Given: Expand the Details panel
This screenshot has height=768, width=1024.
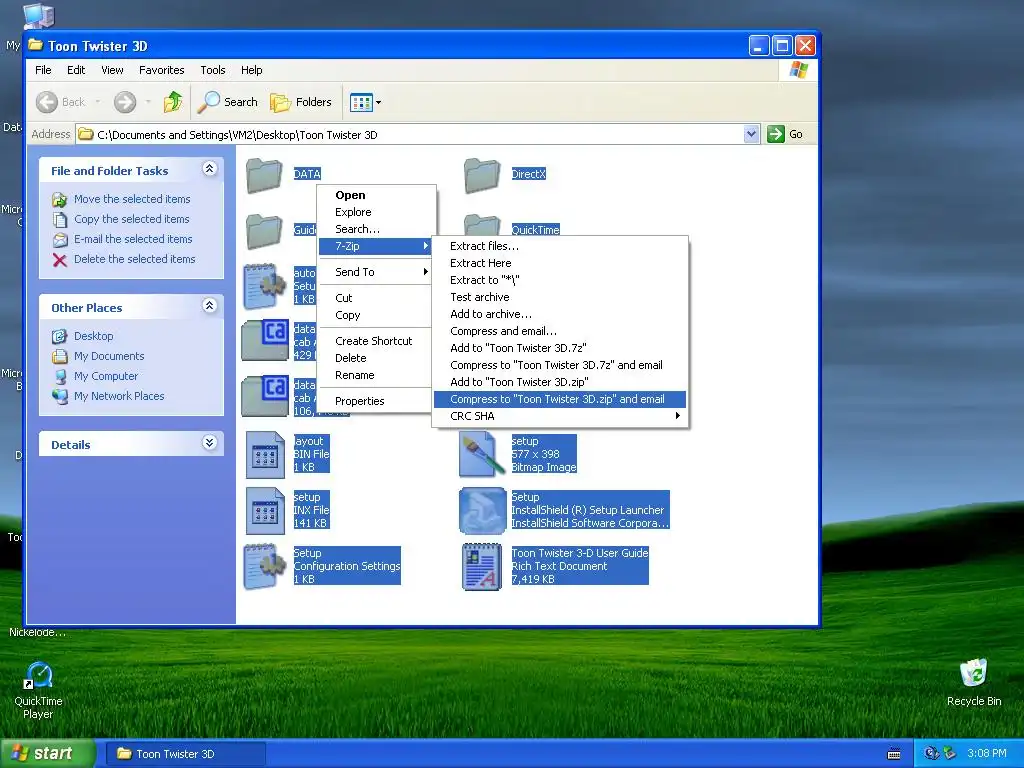Looking at the screenshot, I should 209,443.
